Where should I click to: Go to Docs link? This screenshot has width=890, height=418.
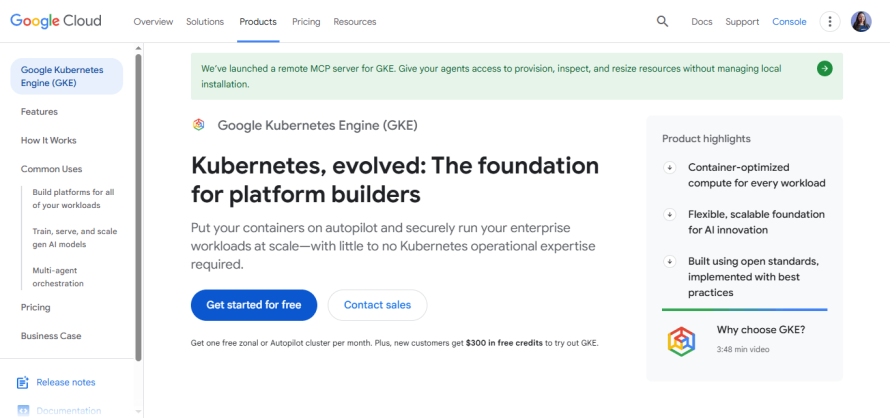coord(702,22)
